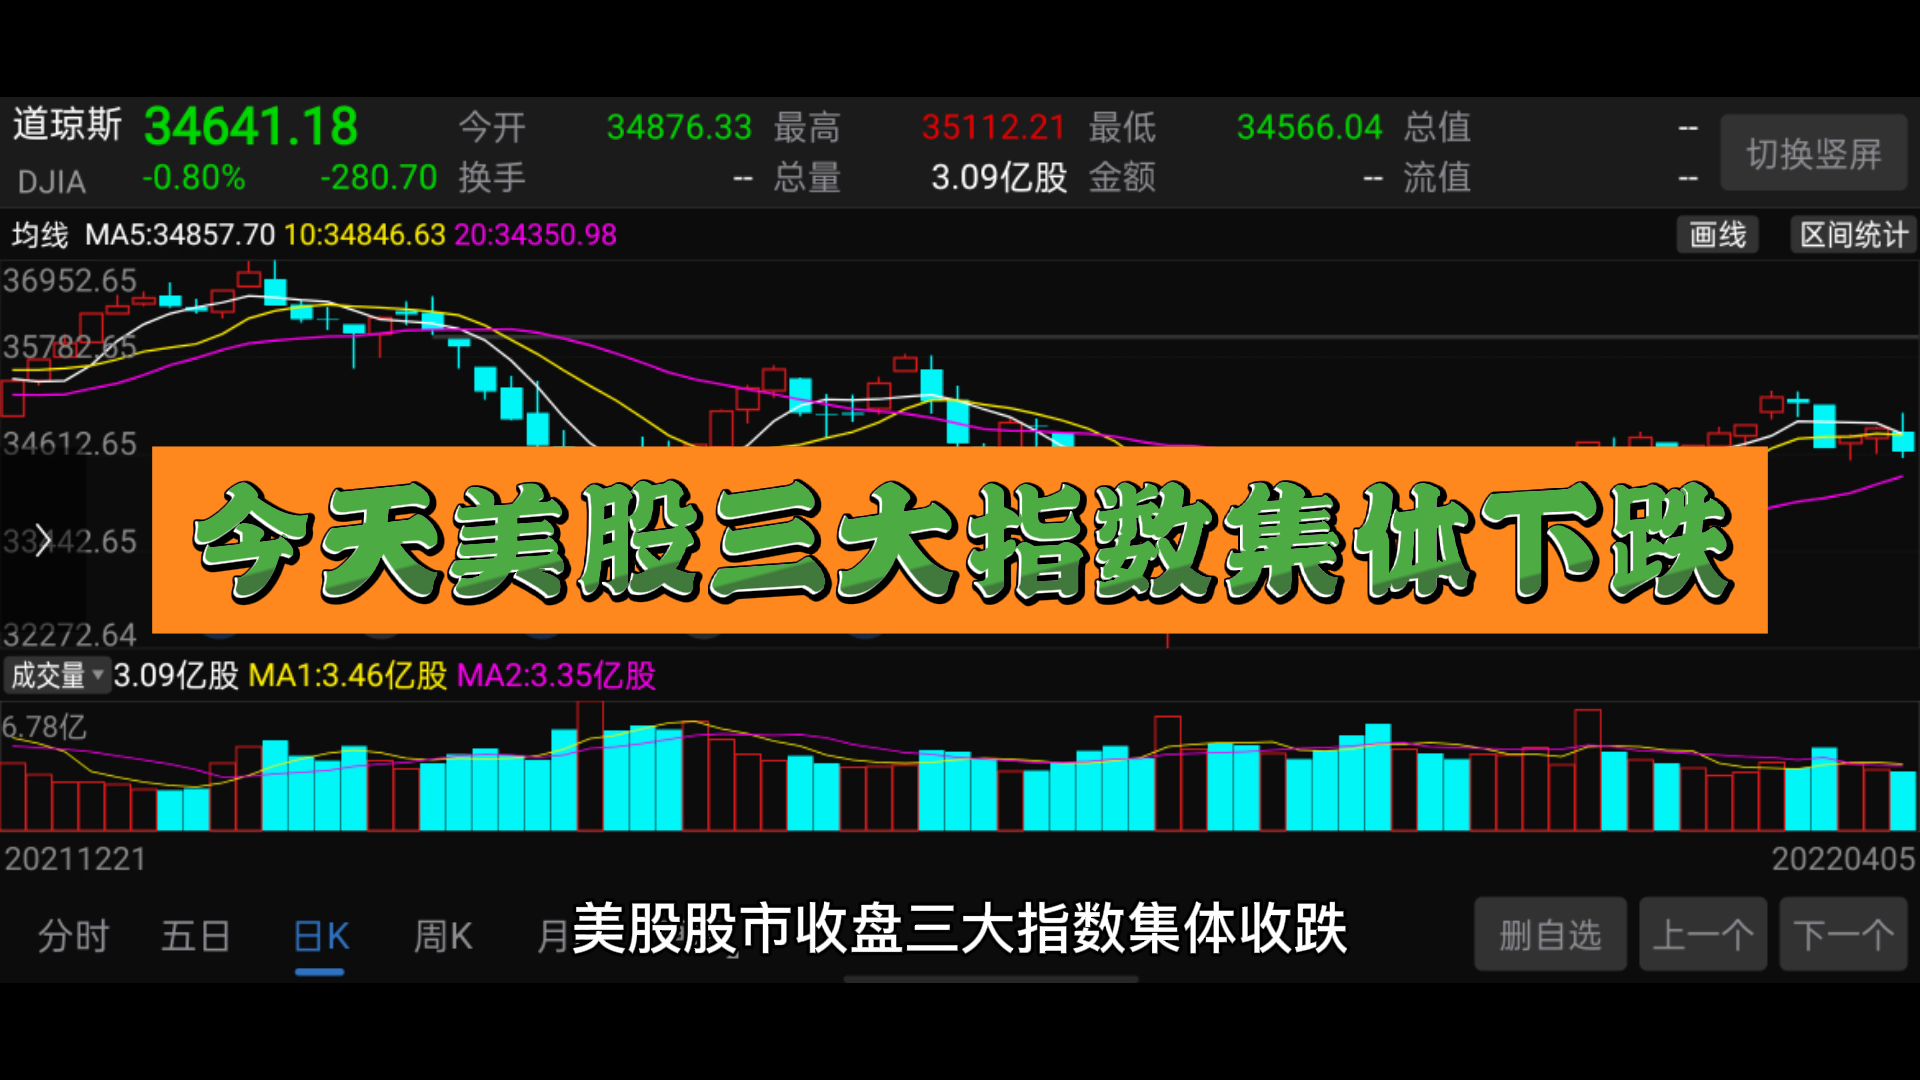This screenshot has width=1920, height=1080.
Task: Click the last volume bar on the right
Action: [1903, 800]
